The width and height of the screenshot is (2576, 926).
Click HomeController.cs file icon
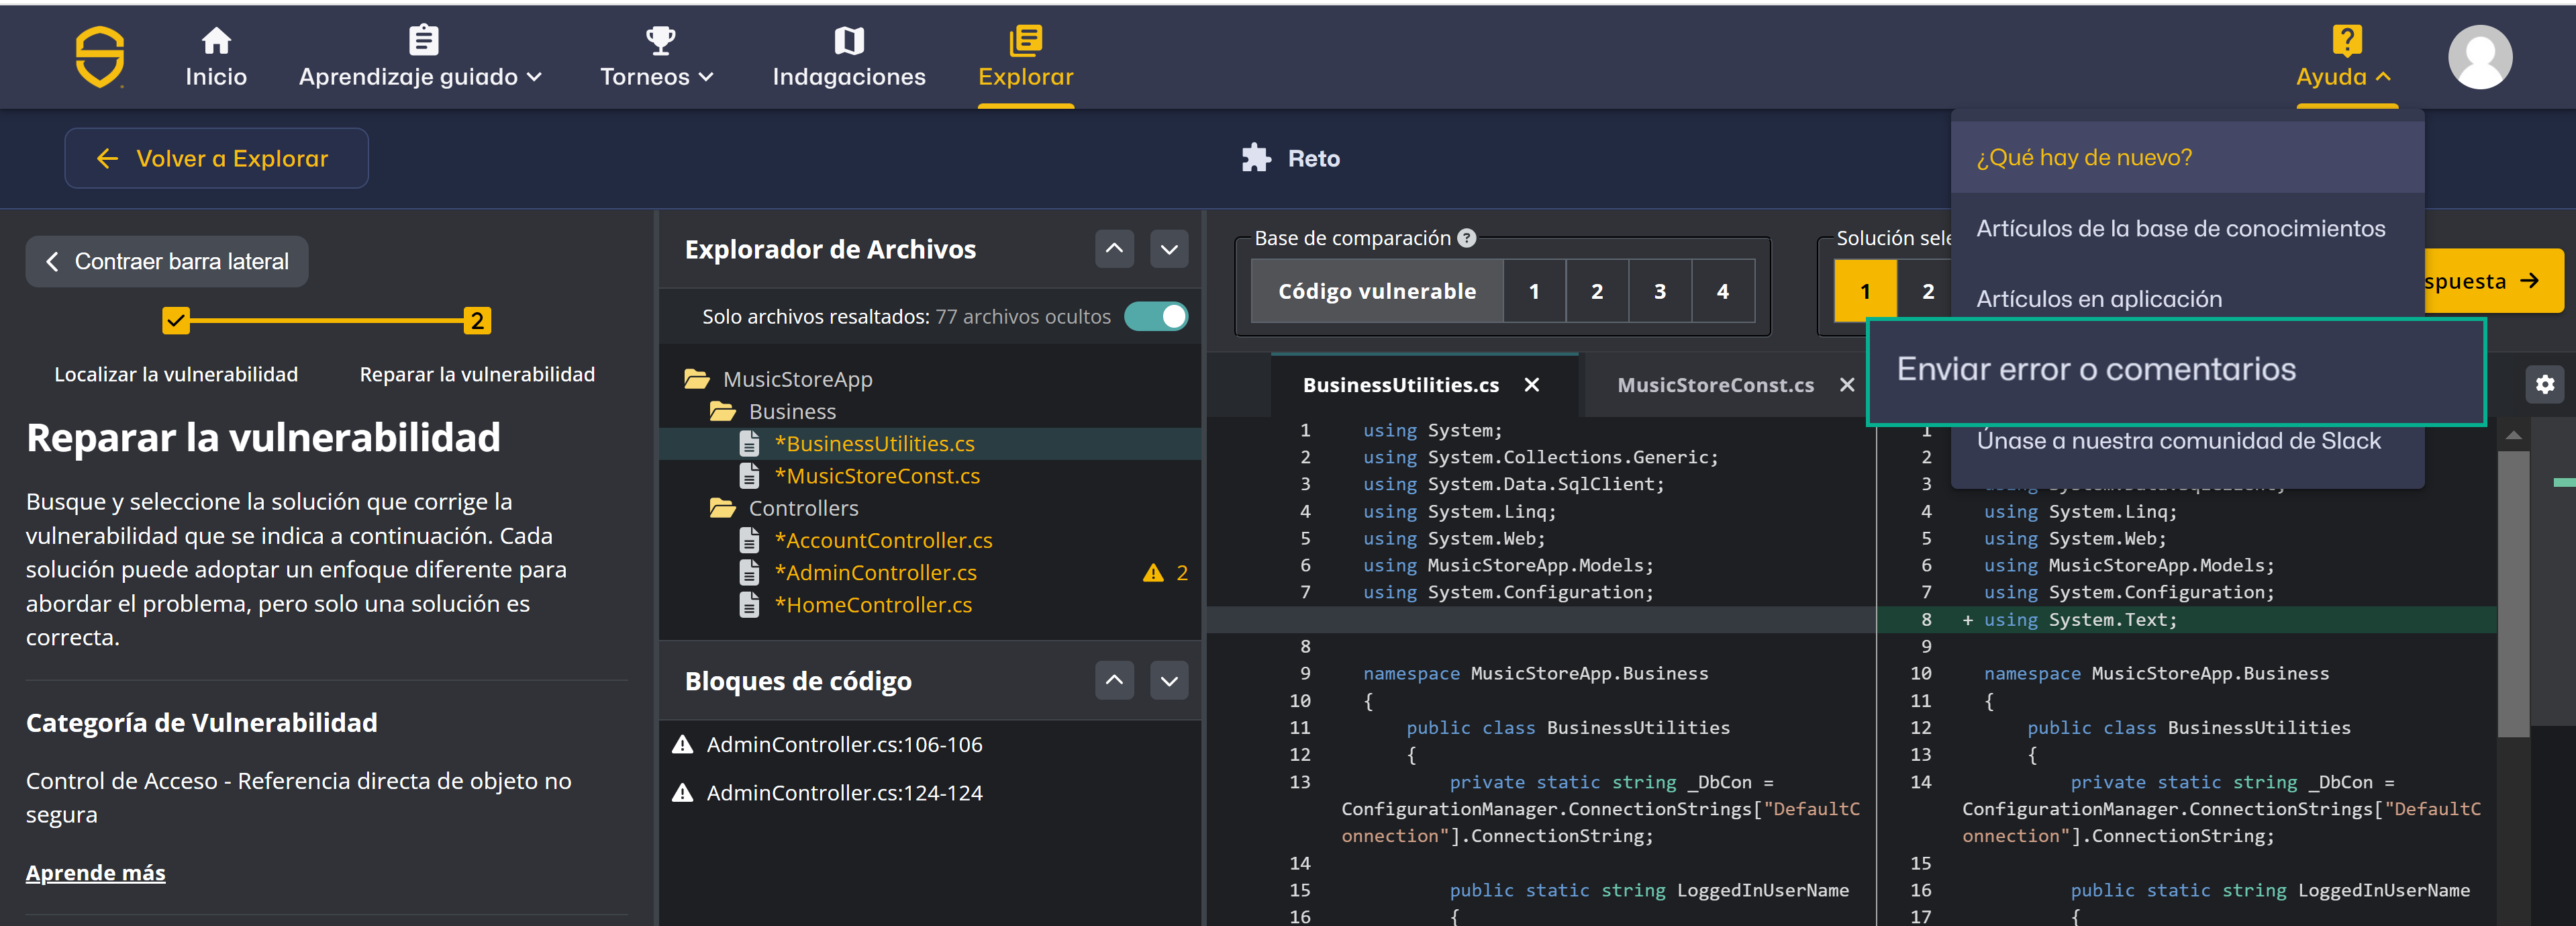click(749, 605)
